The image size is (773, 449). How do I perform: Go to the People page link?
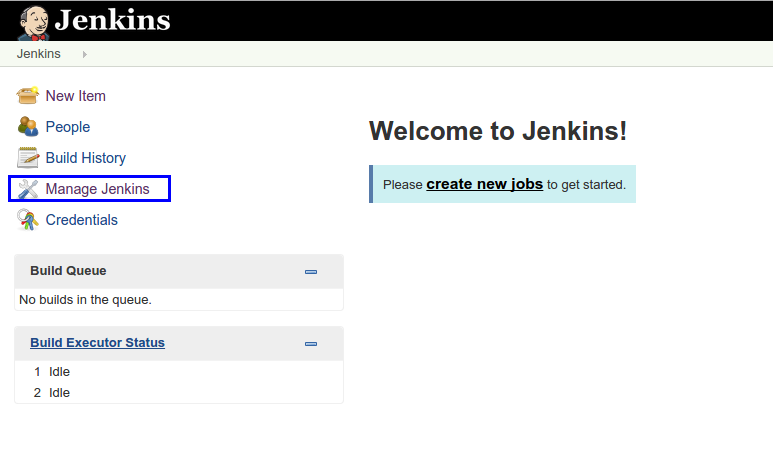(67, 127)
